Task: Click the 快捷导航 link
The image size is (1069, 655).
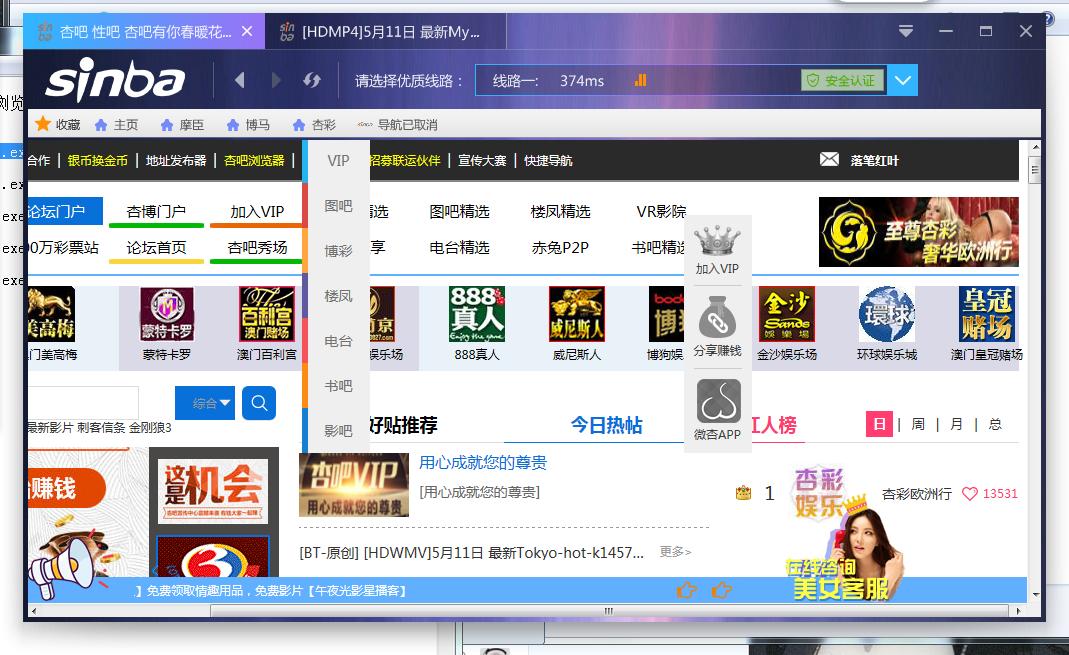Action: 548,160
